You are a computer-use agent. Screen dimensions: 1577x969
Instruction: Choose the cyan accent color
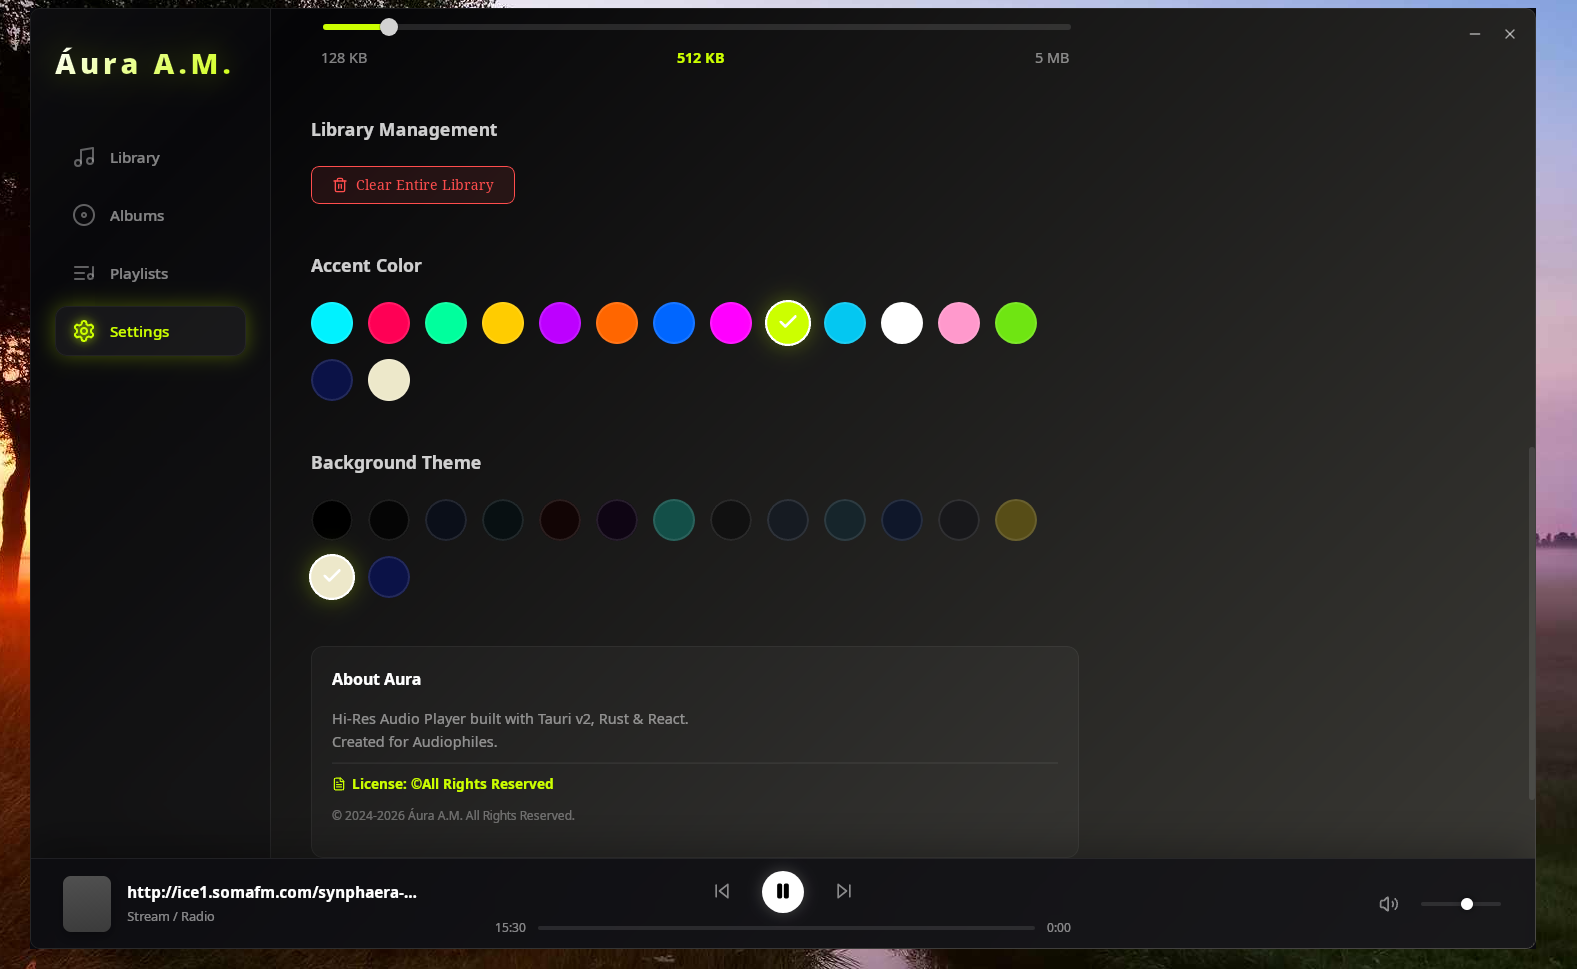coord(332,323)
